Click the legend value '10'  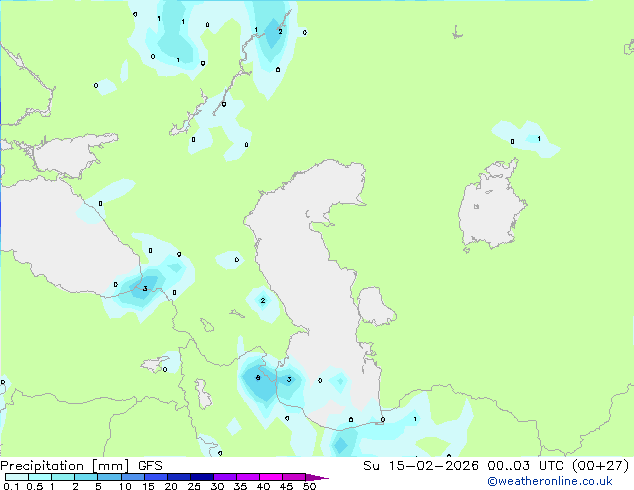click(x=125, y=486)
